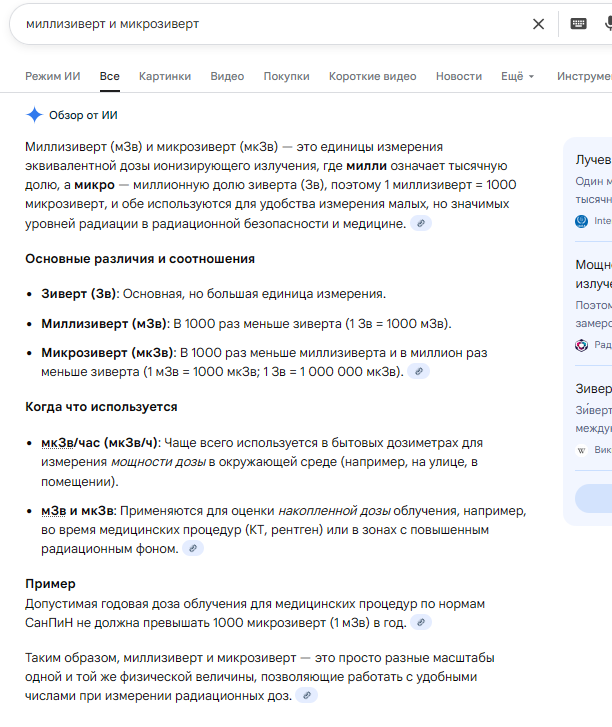Click the link chip after the intro paragraph
The width and height of the screenshot is (612, 727).
(421, 223)
